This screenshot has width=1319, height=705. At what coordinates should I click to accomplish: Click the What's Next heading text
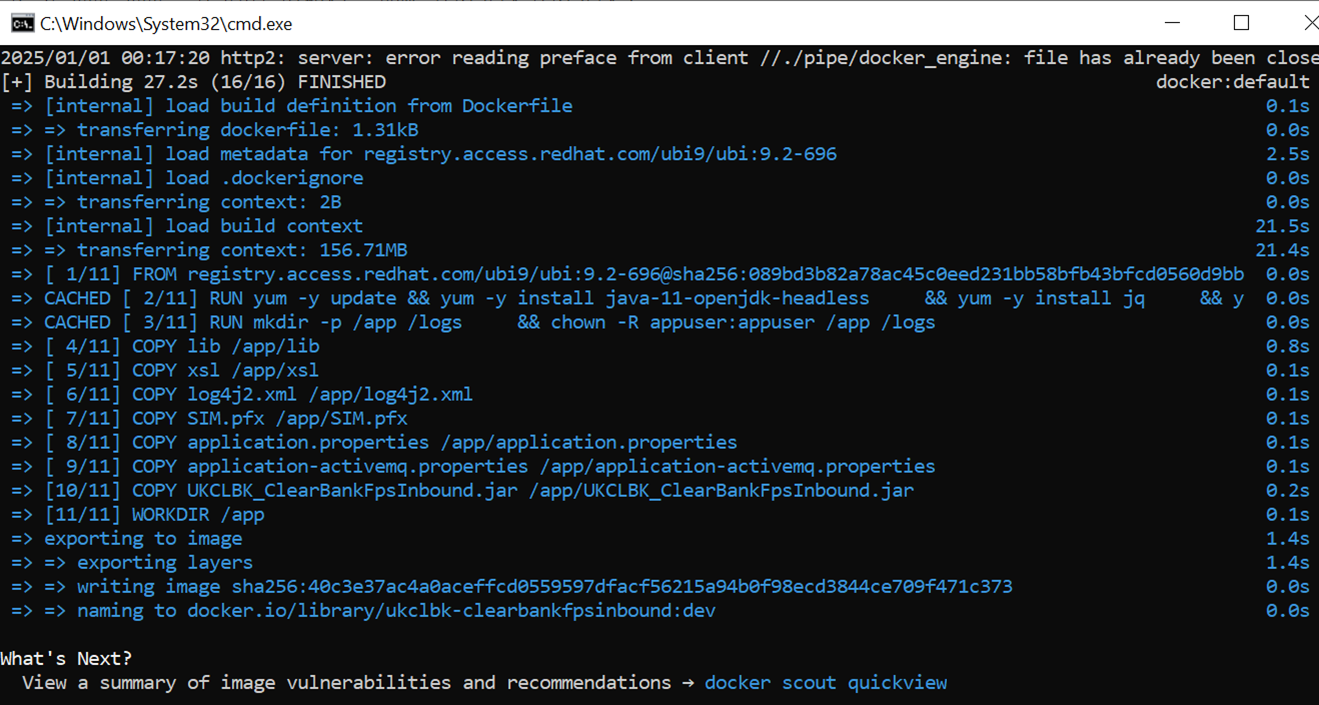67,658
